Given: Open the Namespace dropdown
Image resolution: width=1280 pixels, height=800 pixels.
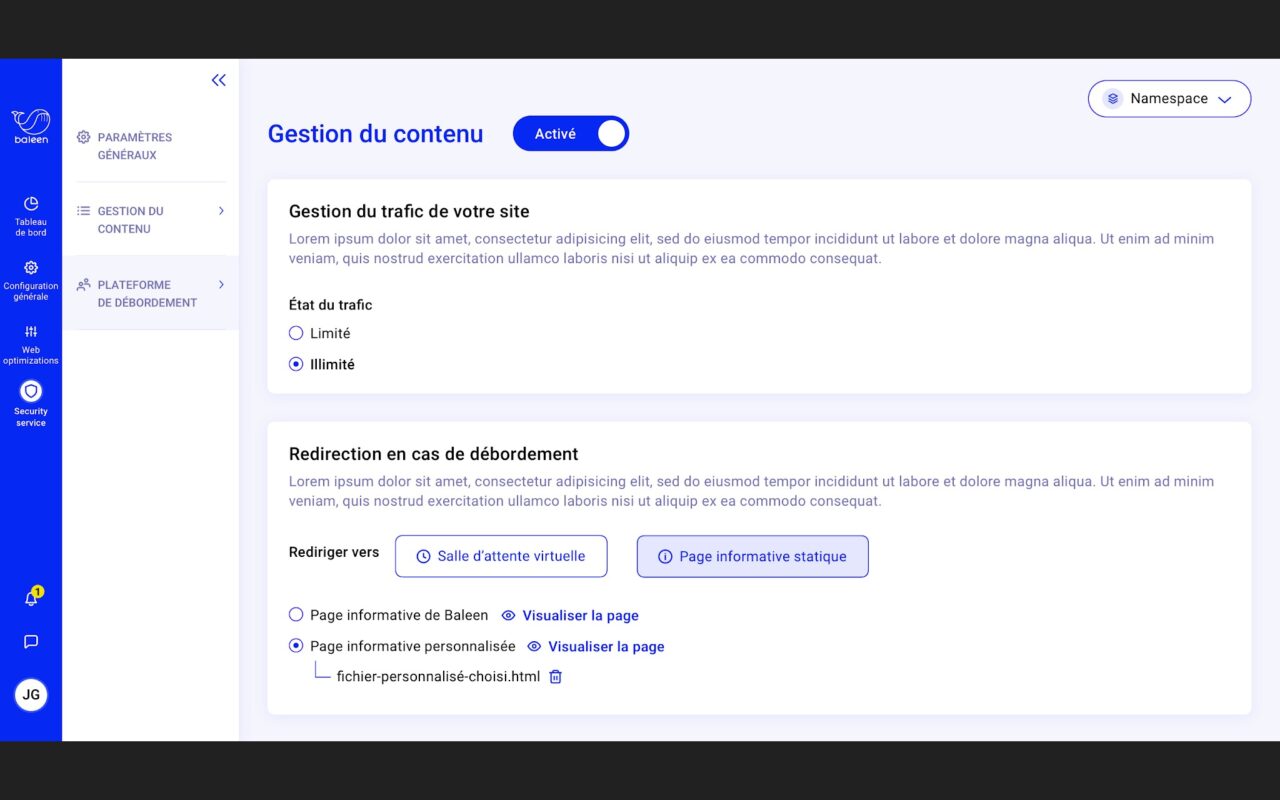Looking at the screenshot, I should coord(1169,99).
